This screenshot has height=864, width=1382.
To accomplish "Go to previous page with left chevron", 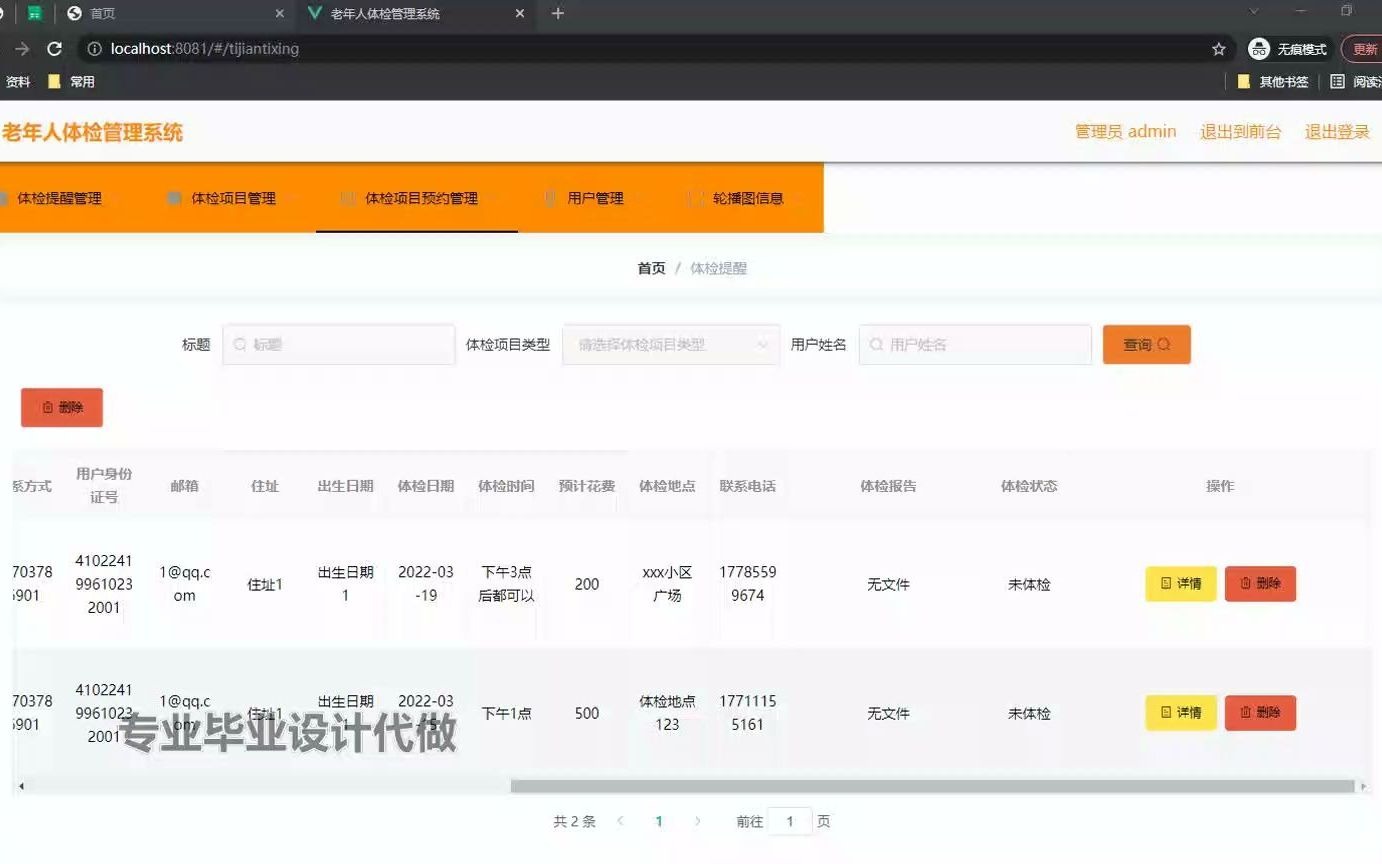I will pos(620,821).
